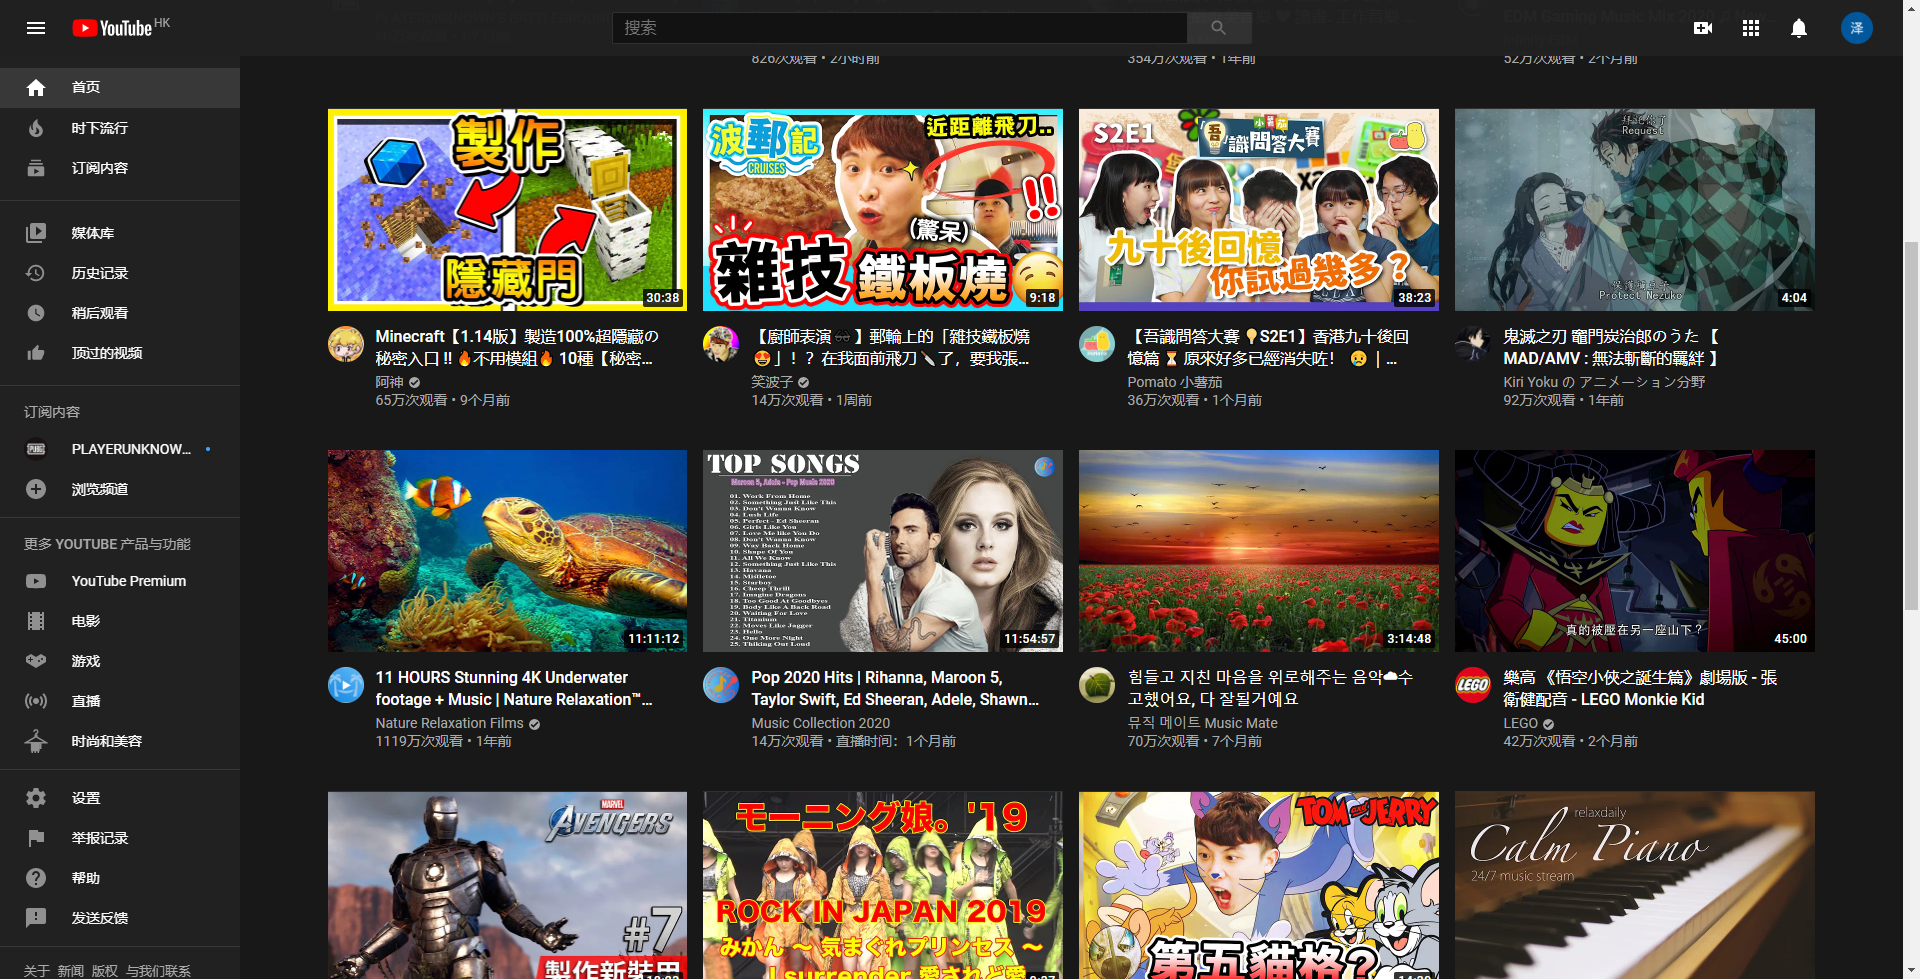Viewport: 1920px width, 979px height.
Task: Play the TOP SONGS thumbnail
Action: (883, 551)
